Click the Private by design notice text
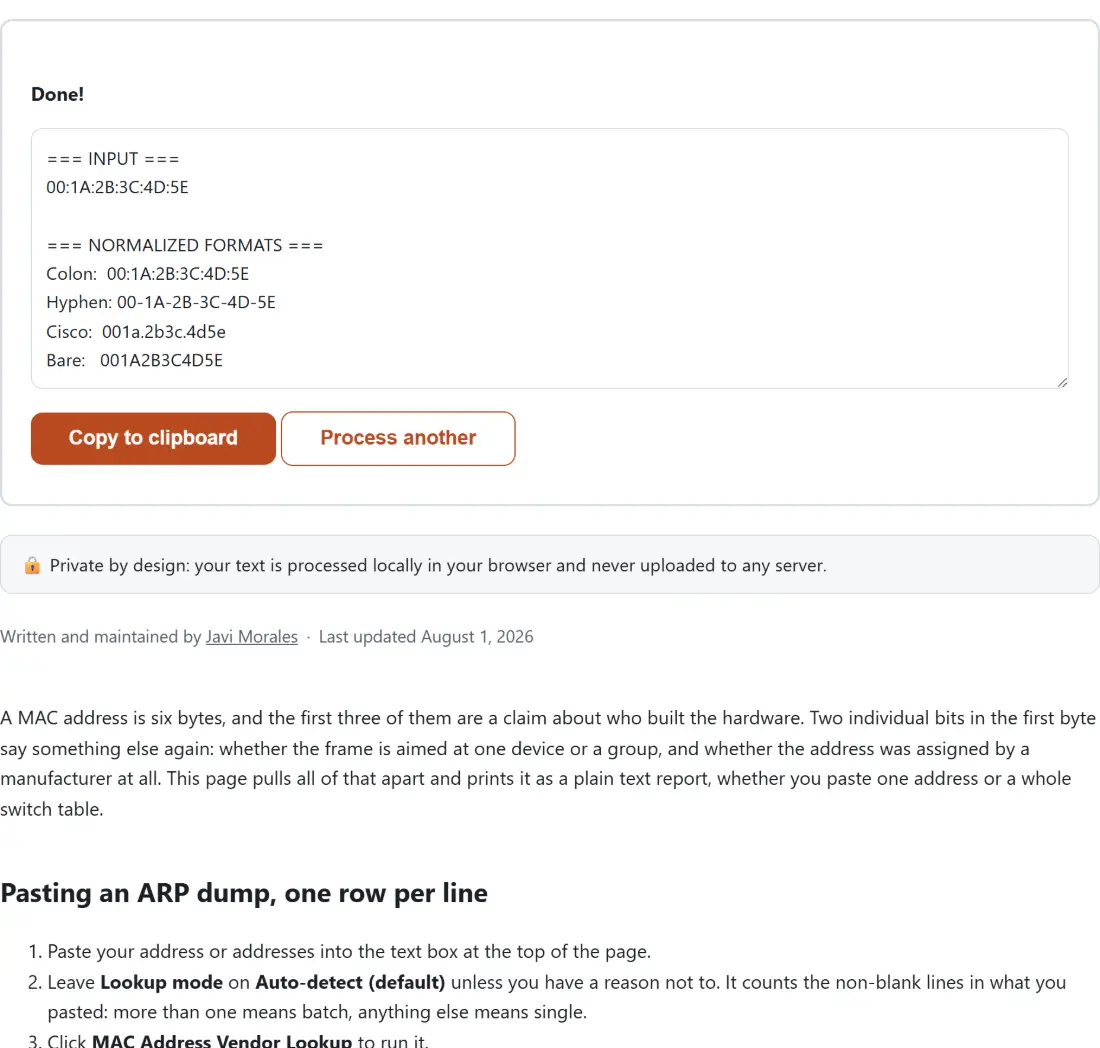The height and width of the screenshot is (1048, 1100). [438, 565]
